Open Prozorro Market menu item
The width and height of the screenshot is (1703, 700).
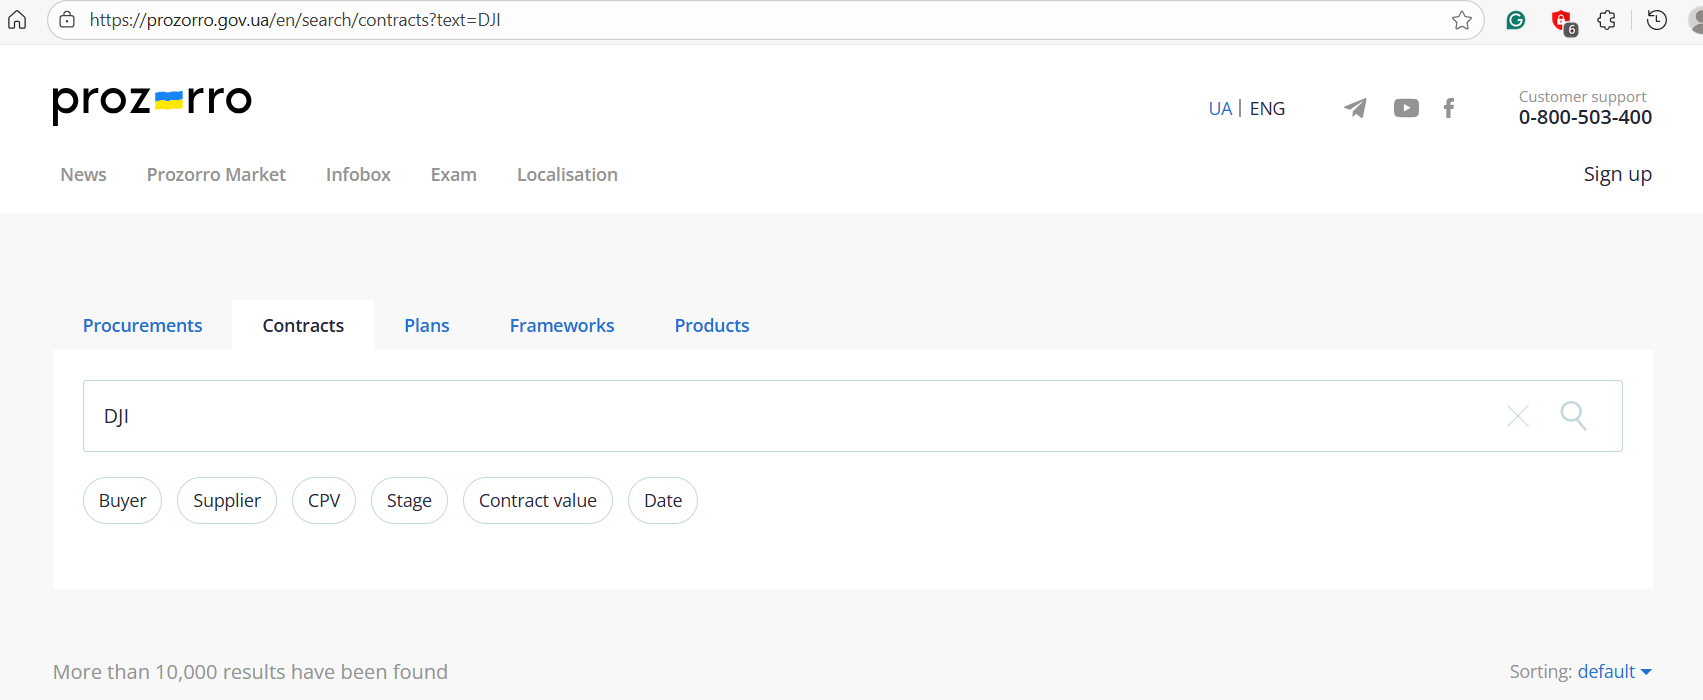click(x=216, y=175)
